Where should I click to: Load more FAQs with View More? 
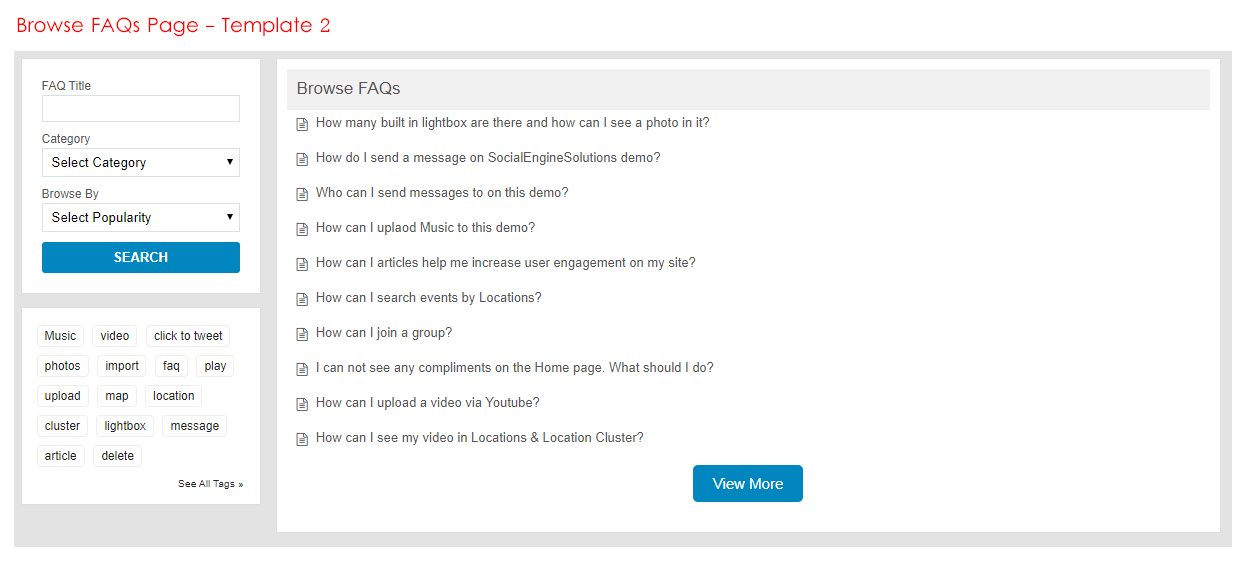point(747,484)
